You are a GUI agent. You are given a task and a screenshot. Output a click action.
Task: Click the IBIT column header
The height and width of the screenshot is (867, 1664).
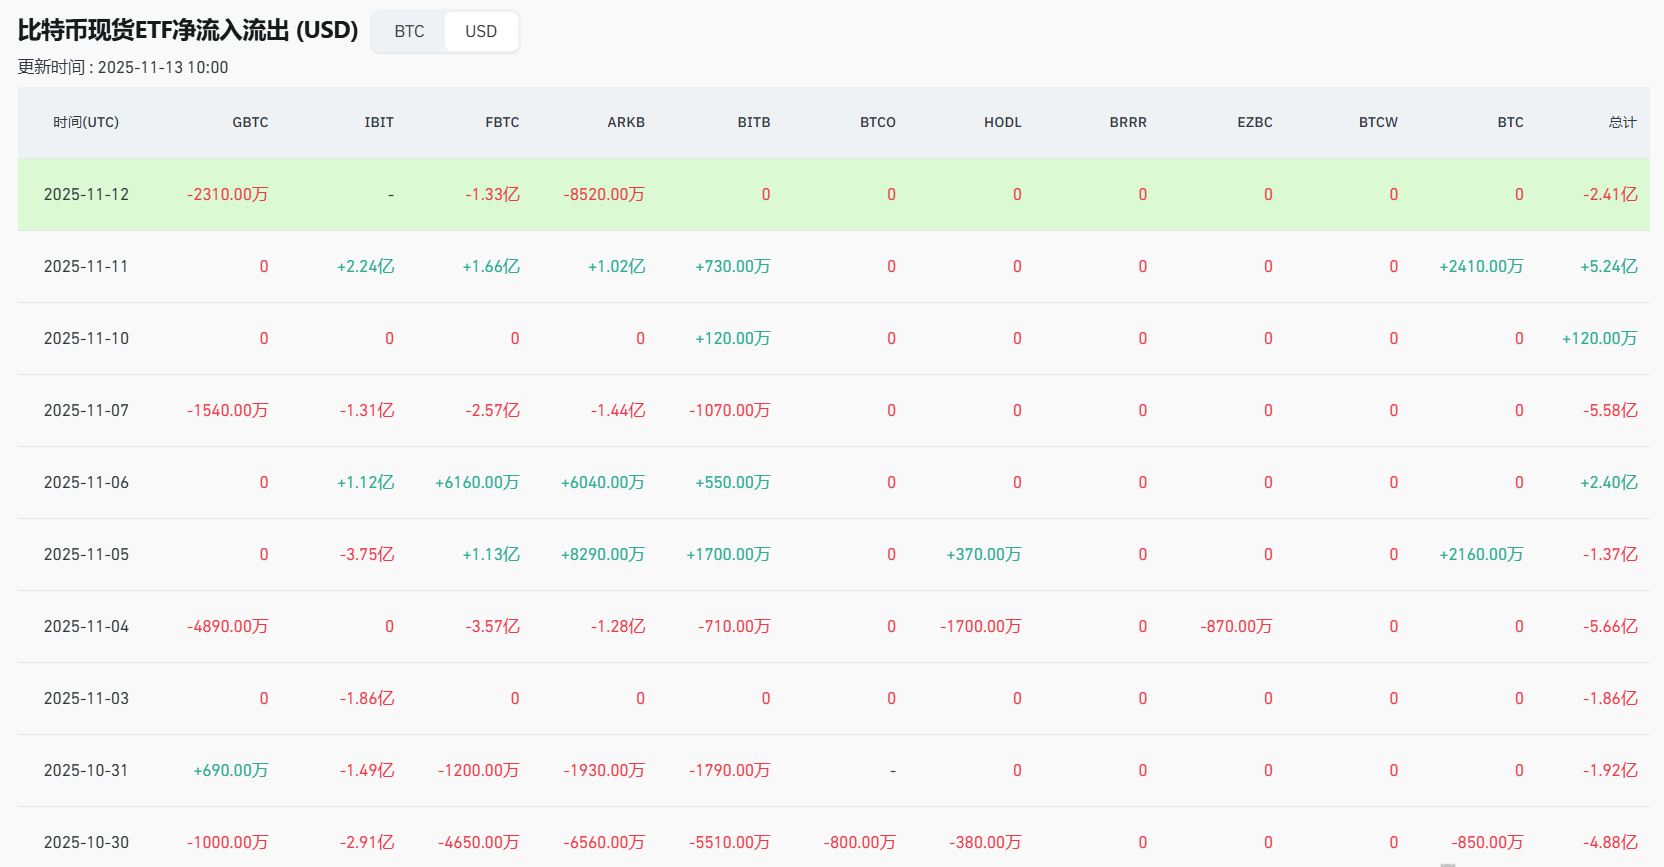[379, 122]
